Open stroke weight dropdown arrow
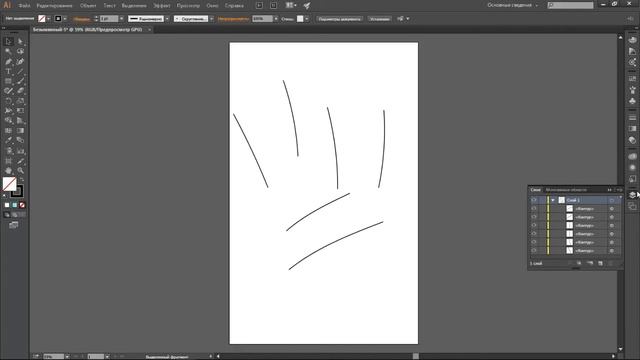The image size is (640, 360). (x=122, y=19)
